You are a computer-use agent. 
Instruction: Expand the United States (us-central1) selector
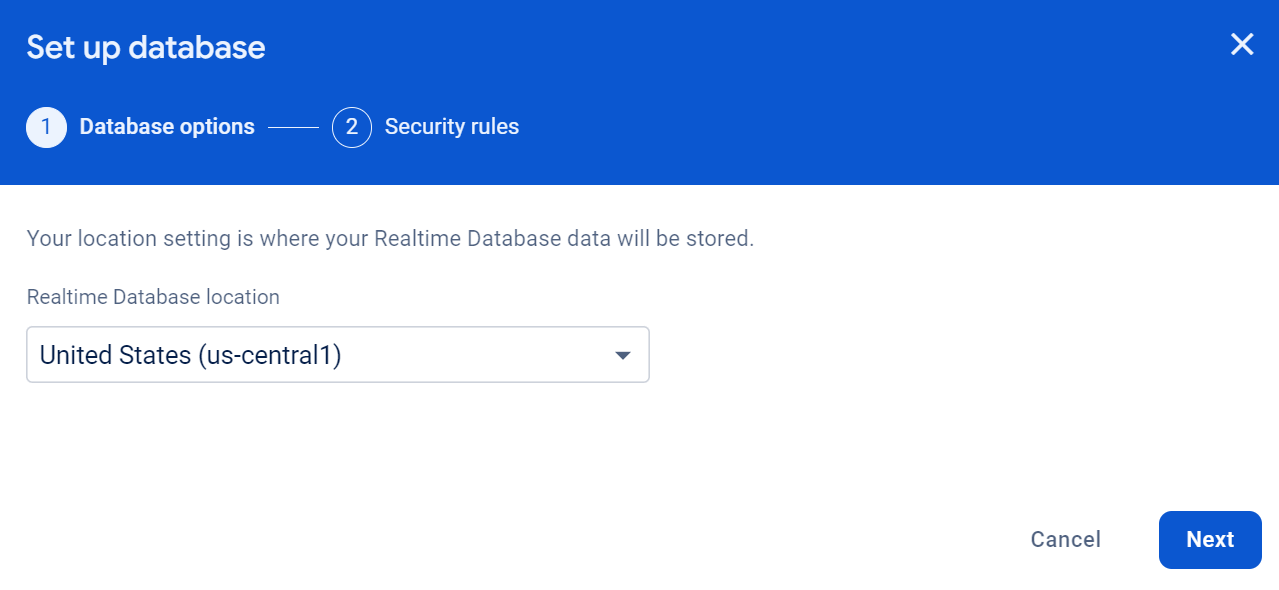(338, 354)
